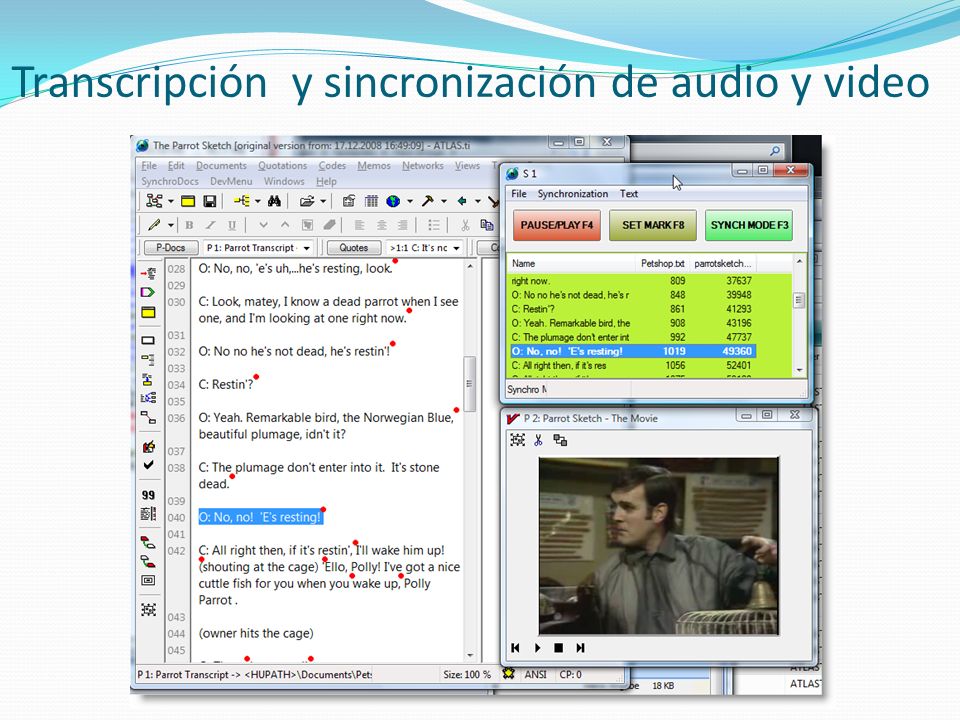Click the SYNCH MODE F3 button
Screen dimensions: 960x720
(749, 225)
